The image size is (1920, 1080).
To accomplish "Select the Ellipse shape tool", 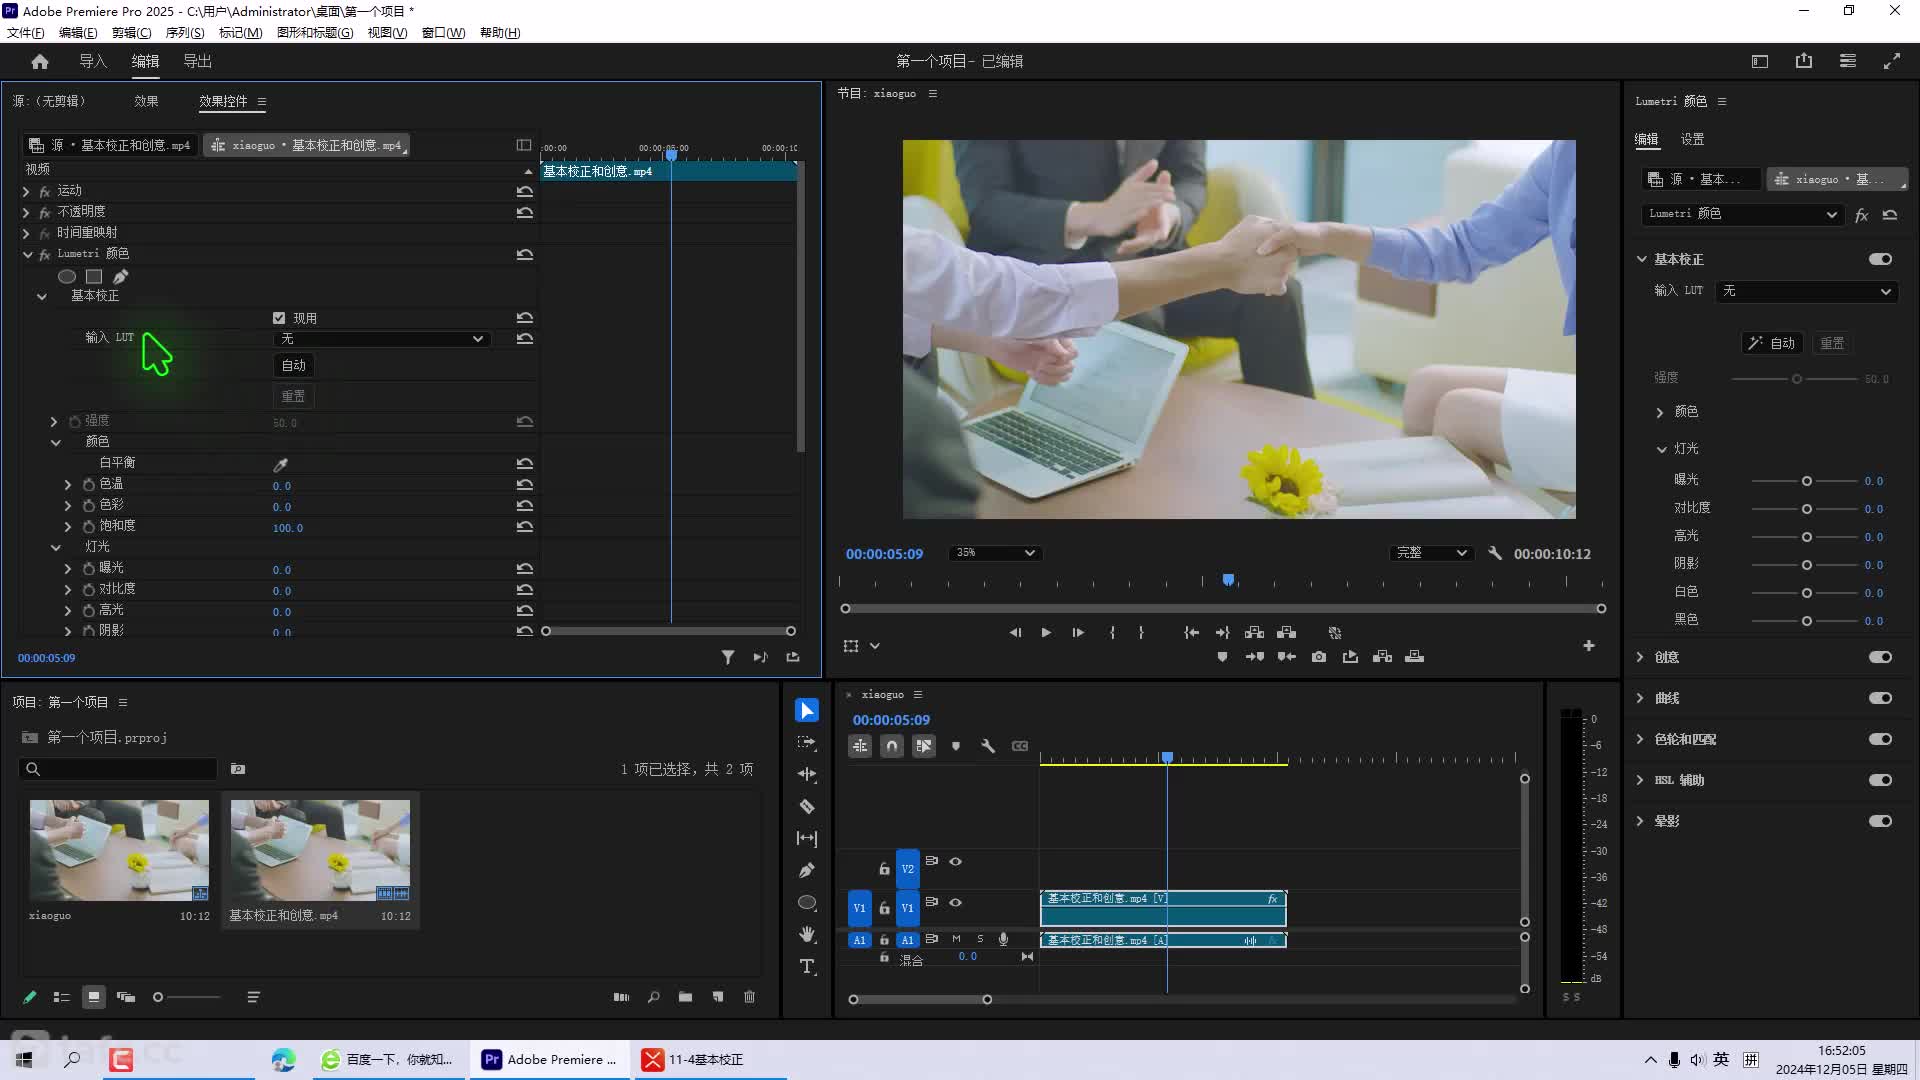I will 807,902.
